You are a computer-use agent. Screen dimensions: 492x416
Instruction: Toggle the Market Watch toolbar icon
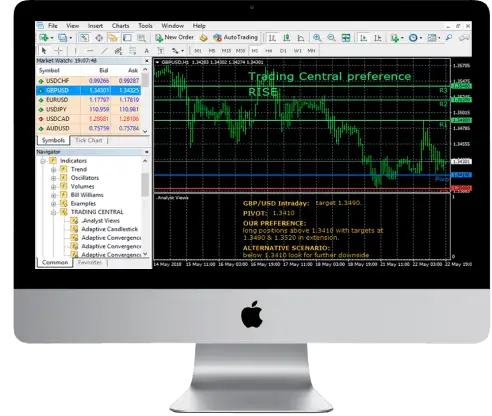[x=84, y=38]
